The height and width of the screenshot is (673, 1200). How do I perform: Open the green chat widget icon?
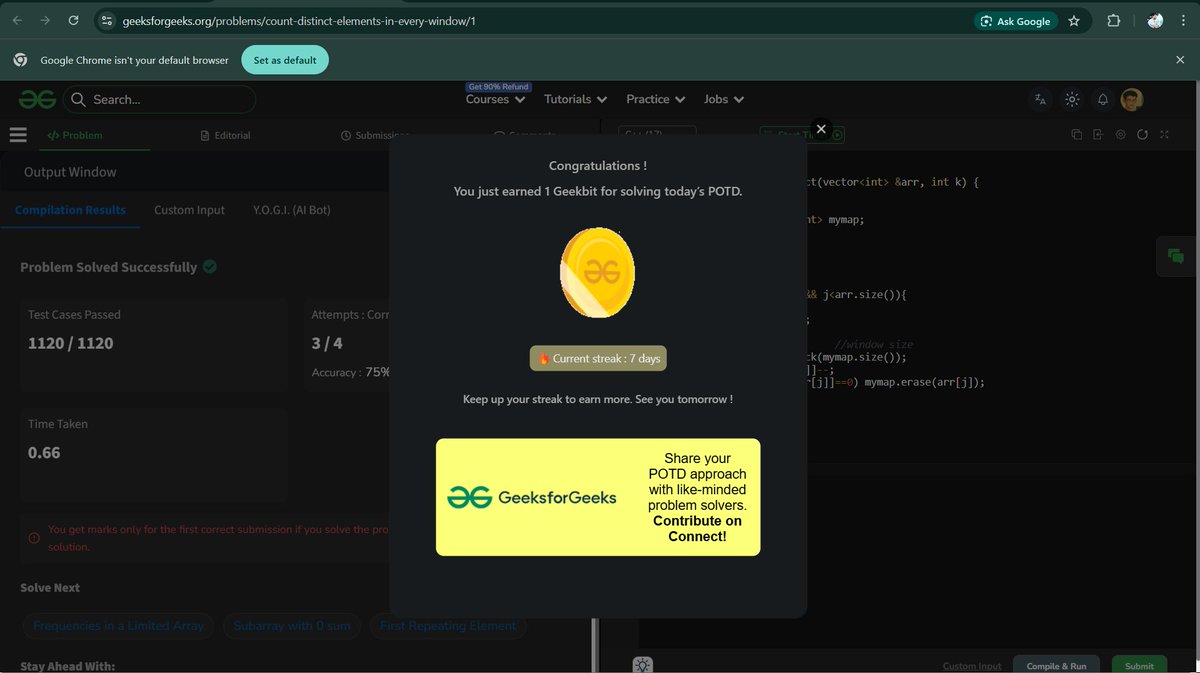[1176, 257]
